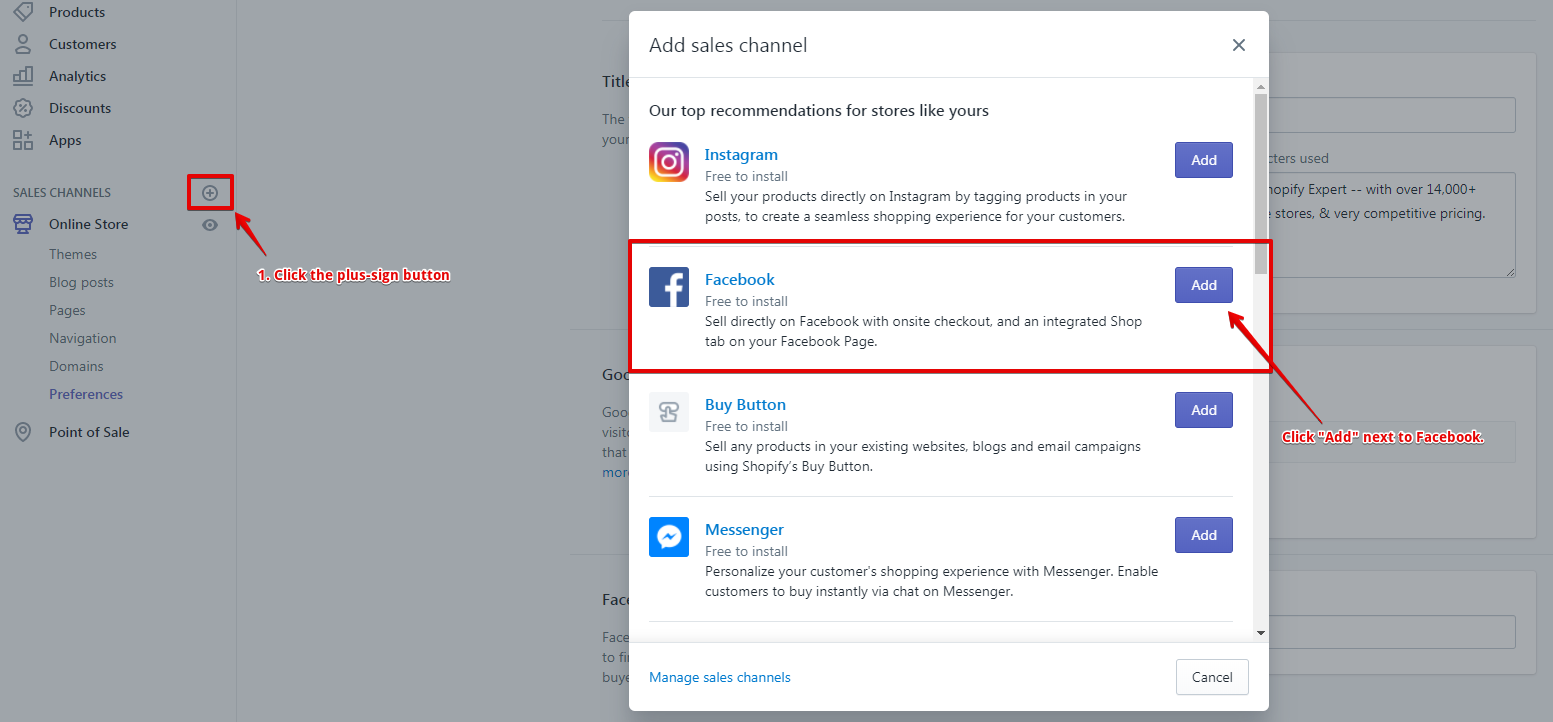
Task: Click the Apps grid icon
Action: point(23,140)
